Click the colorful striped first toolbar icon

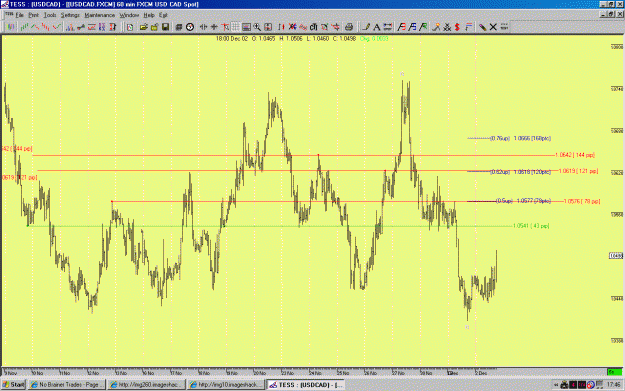click(x=10, y=27)
